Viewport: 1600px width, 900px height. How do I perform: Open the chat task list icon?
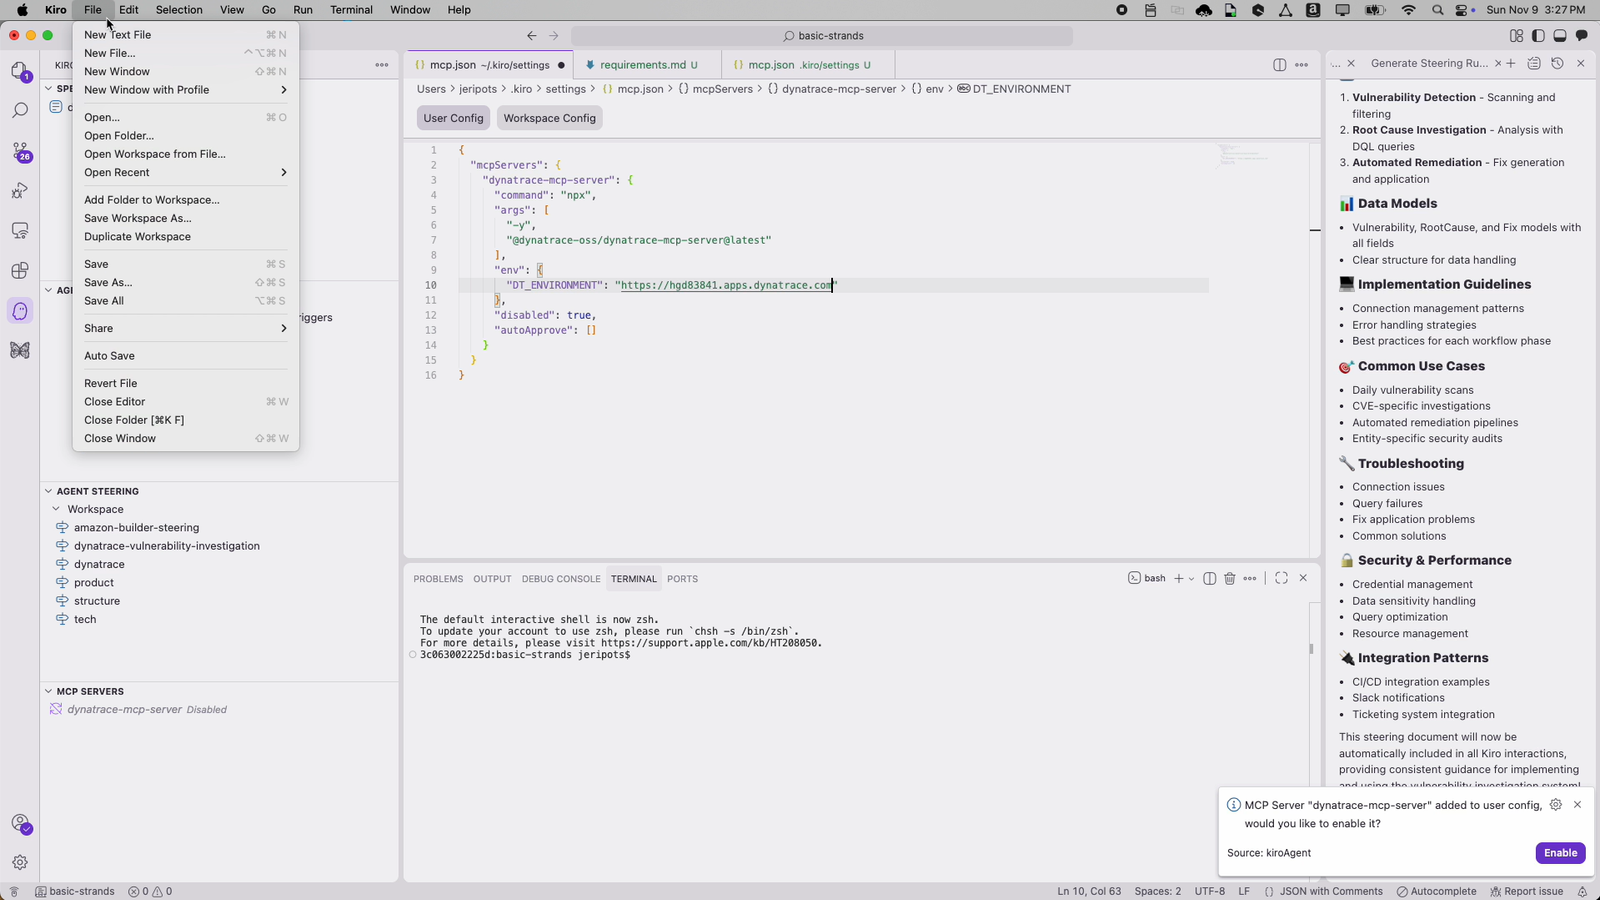1534,63
